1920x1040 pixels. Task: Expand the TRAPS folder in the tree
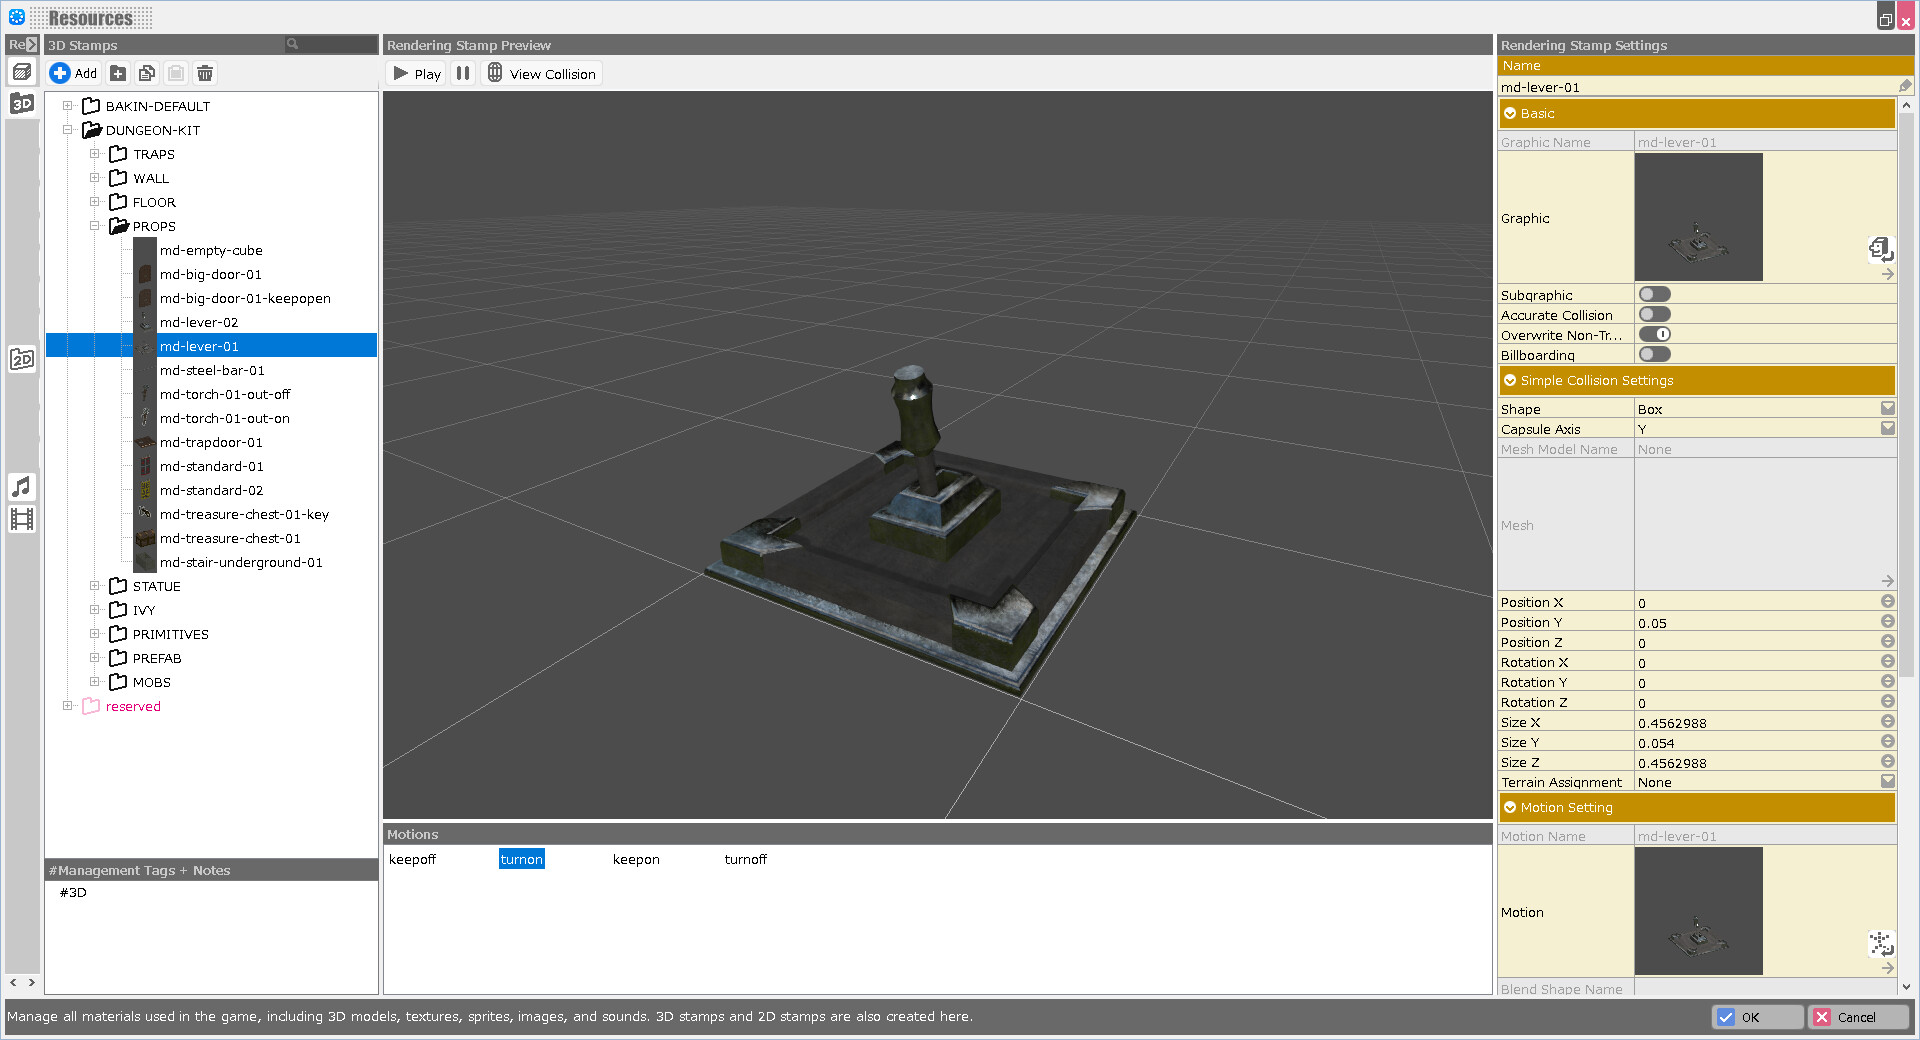click(95, 153)
